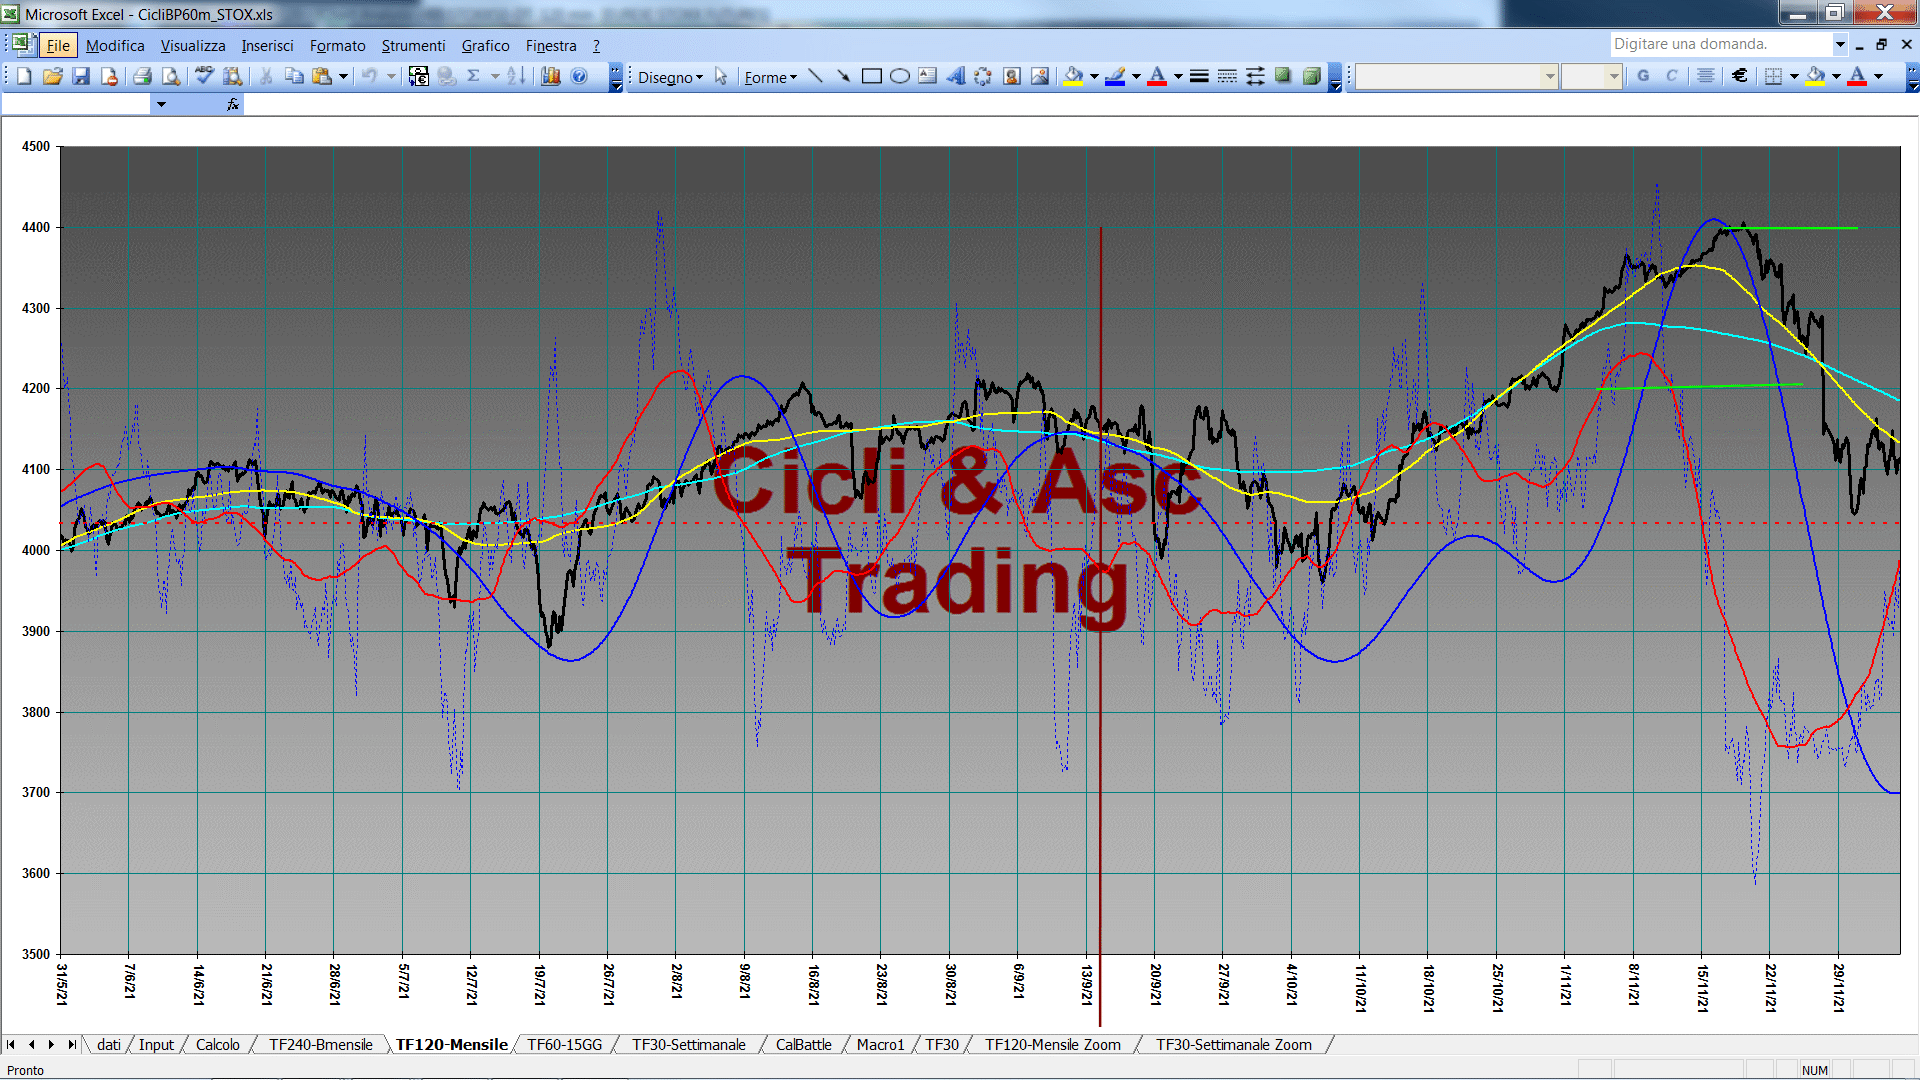Click in the 'Digitare una domanda' help field

(x=1720, y=44)
